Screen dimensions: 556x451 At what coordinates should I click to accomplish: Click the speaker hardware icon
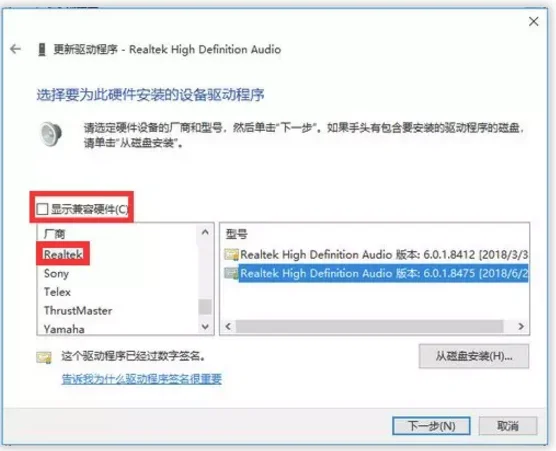(x=51, y=134)
